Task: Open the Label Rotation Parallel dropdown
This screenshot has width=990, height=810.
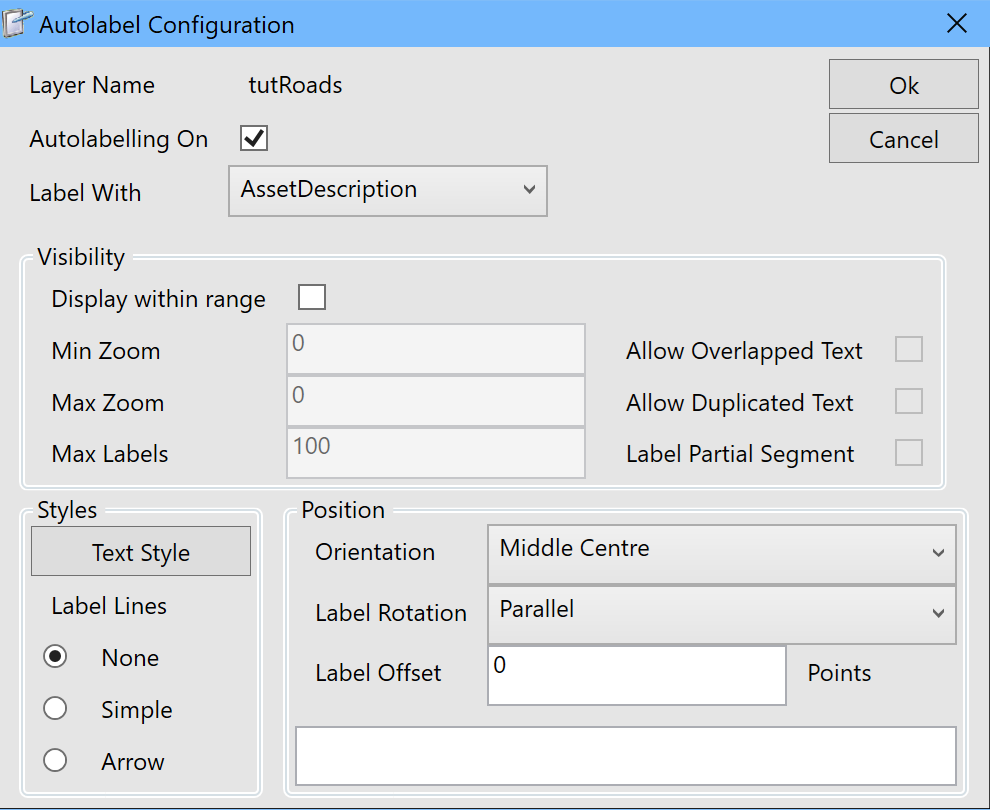Action: (722, 614)
